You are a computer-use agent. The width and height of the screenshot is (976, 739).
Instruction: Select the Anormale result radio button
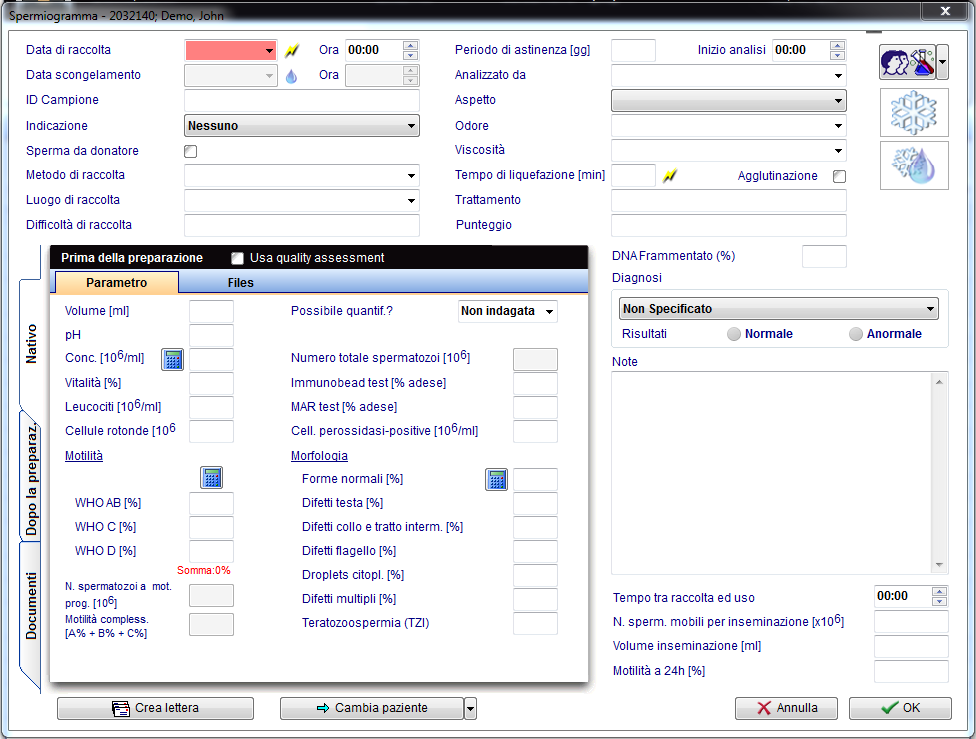856,334
